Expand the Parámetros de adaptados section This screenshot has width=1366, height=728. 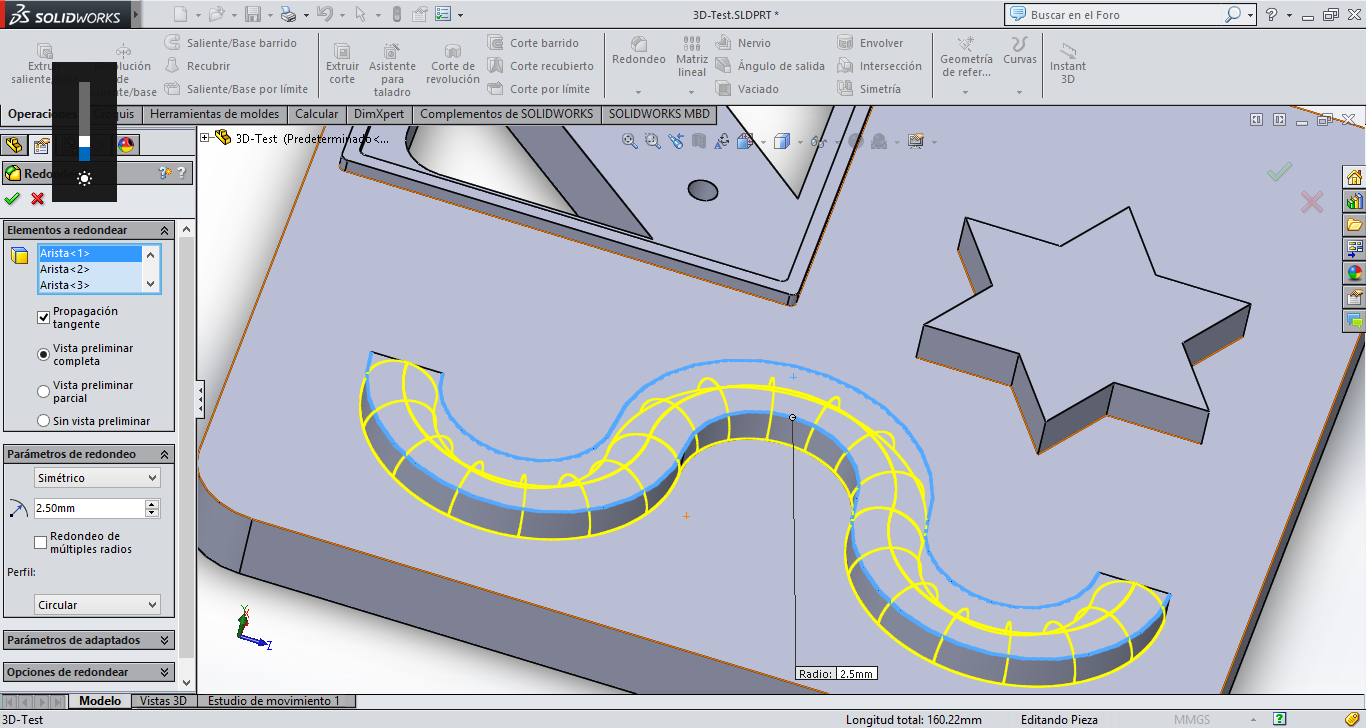(165, 640)
